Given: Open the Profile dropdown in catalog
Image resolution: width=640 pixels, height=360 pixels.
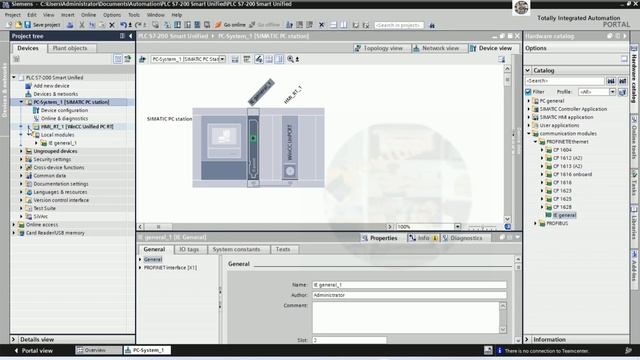Looking at the screenshot, I should pos(612,92).
